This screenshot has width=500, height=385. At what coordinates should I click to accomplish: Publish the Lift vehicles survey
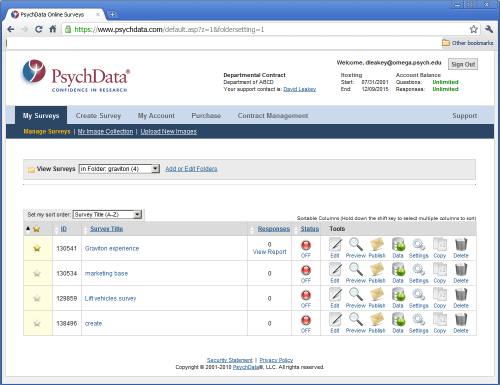click(x=377, y=298)
